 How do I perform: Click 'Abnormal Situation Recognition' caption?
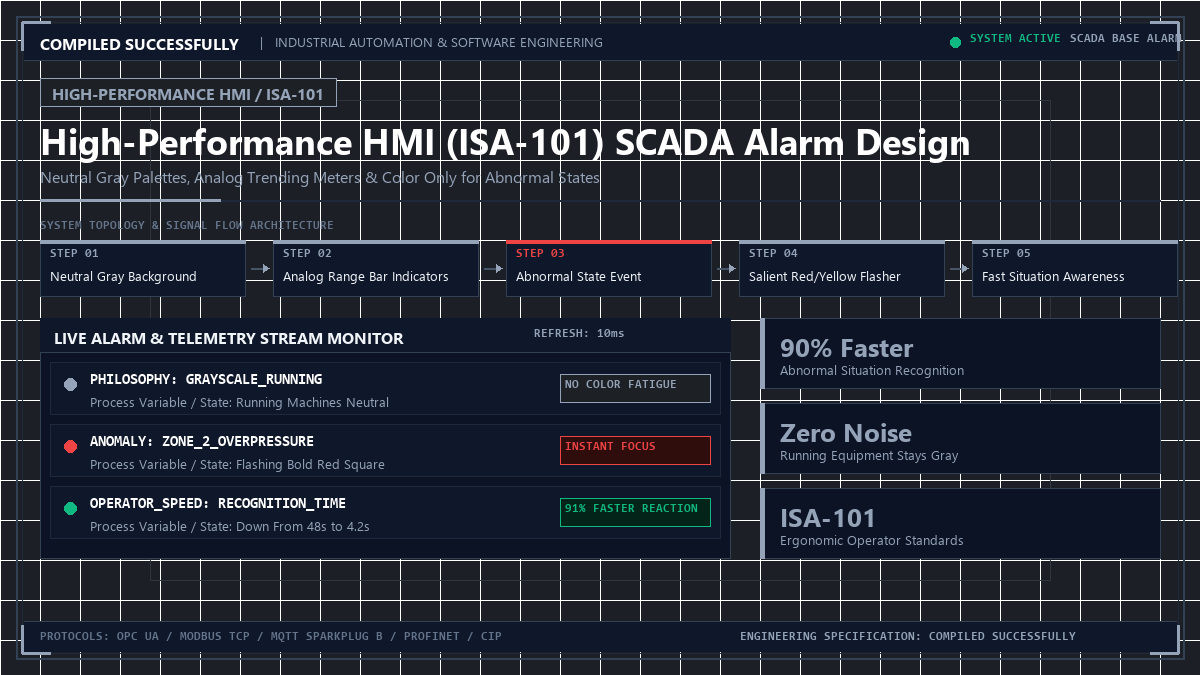[872, 371]
